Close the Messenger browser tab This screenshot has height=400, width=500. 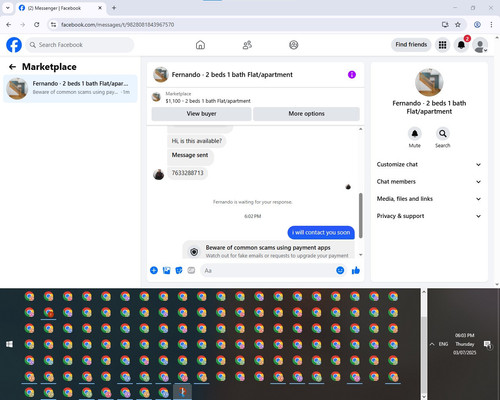click(x=100, y=8)
